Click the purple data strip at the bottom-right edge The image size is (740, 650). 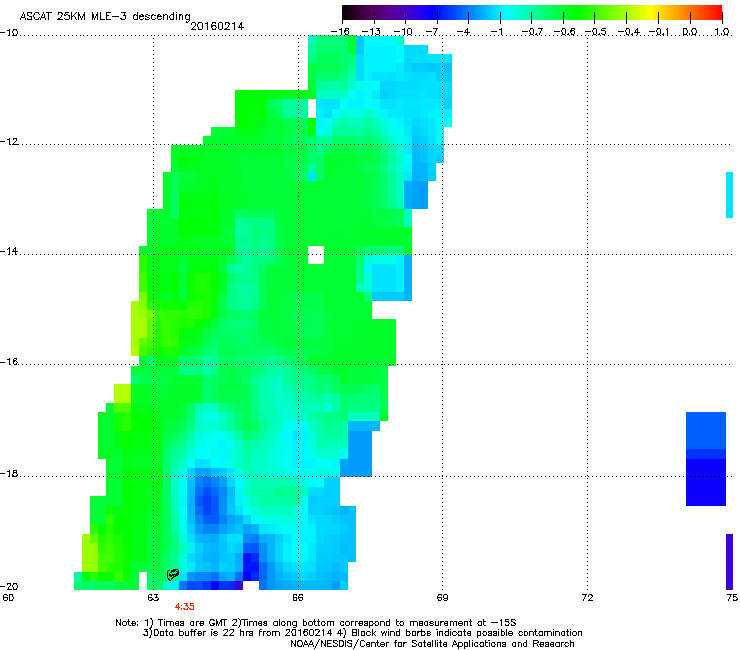point(729,562)
